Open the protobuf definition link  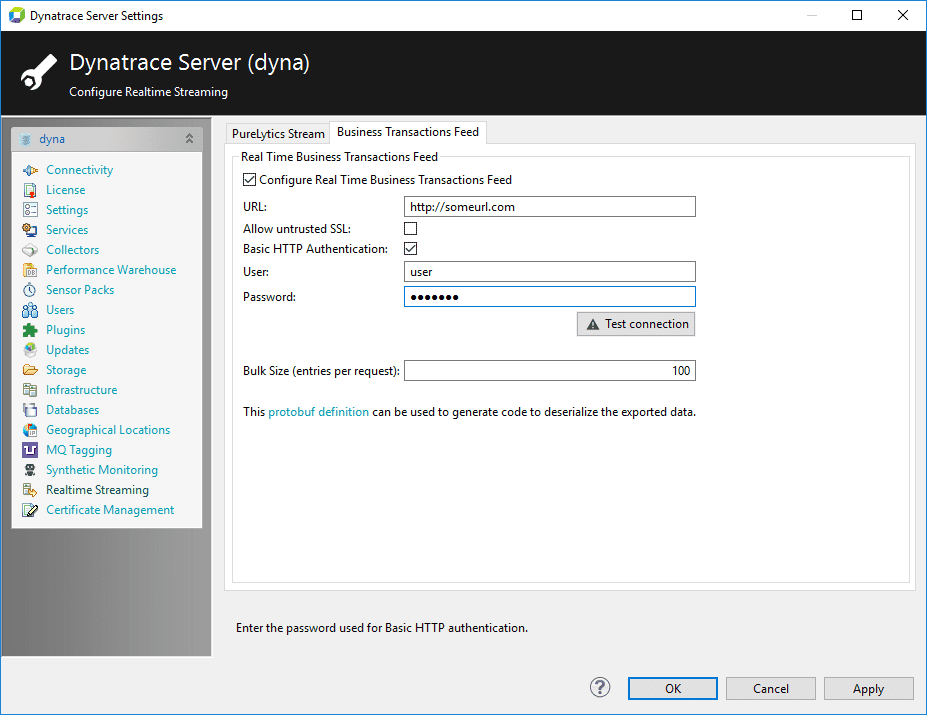click(x=319, y=412)
